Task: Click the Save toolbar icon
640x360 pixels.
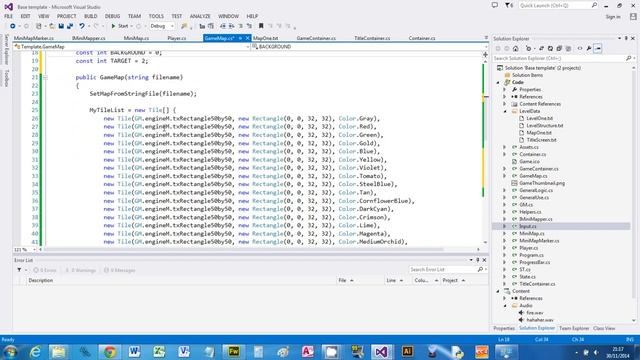Action: tap(61, 26)
